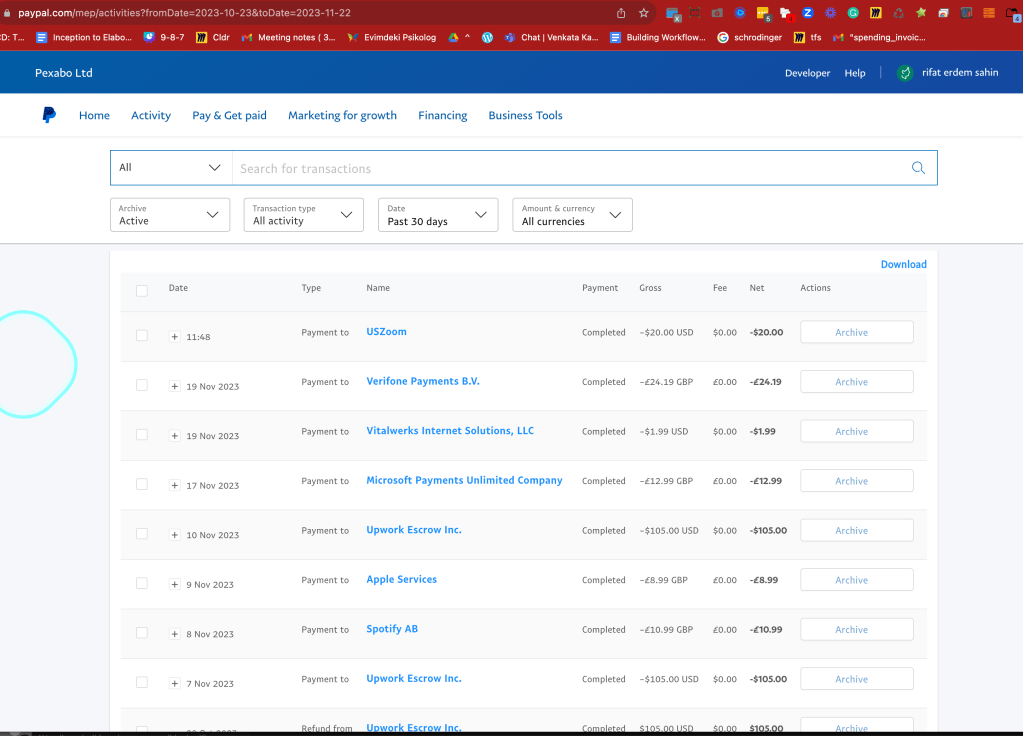Open the All search category dropdown
Screen dimensions: 1023x736
point(171,168)
